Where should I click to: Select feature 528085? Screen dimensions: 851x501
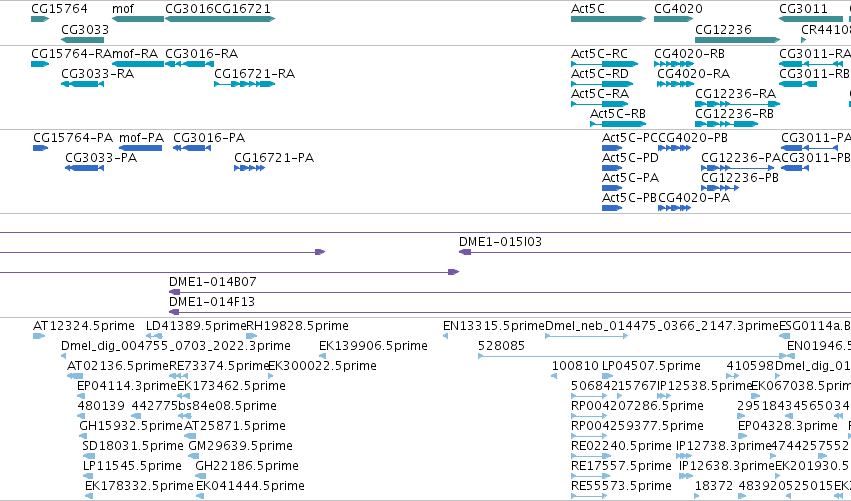click(501, 346)
